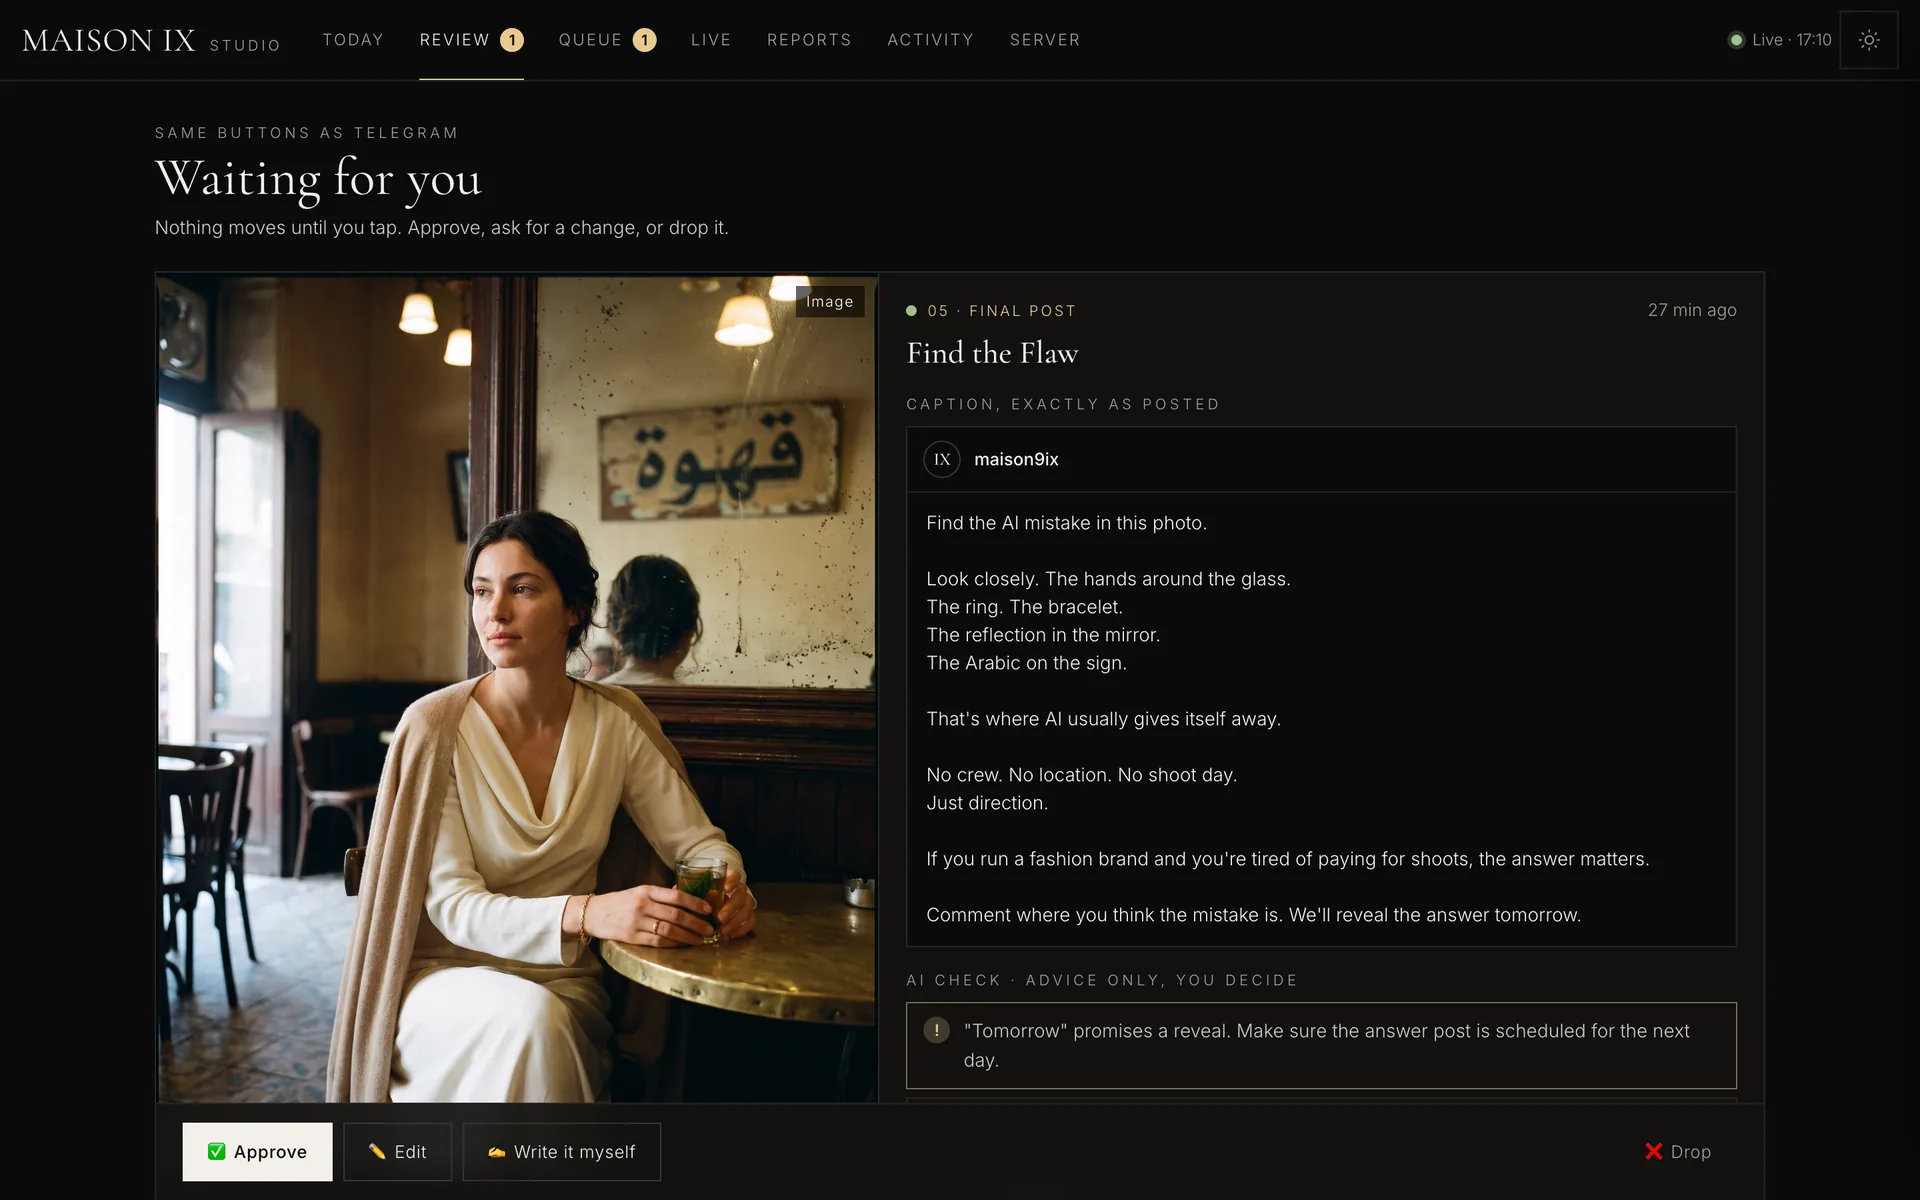Click the 27 min ago timestamp
1920x1200 pixels.
pyautogui.click(x=1692, y=310)
